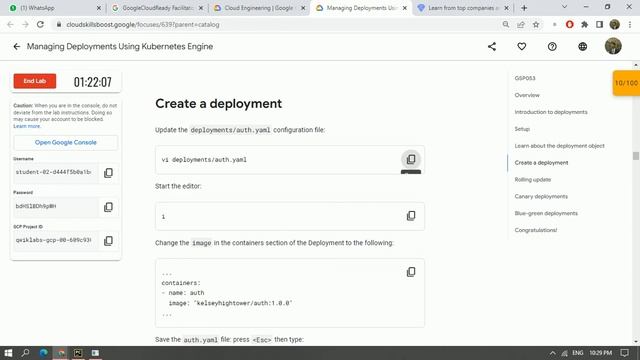Open browser extensions puzzle icon
The image size is (640, 360).
584,24
